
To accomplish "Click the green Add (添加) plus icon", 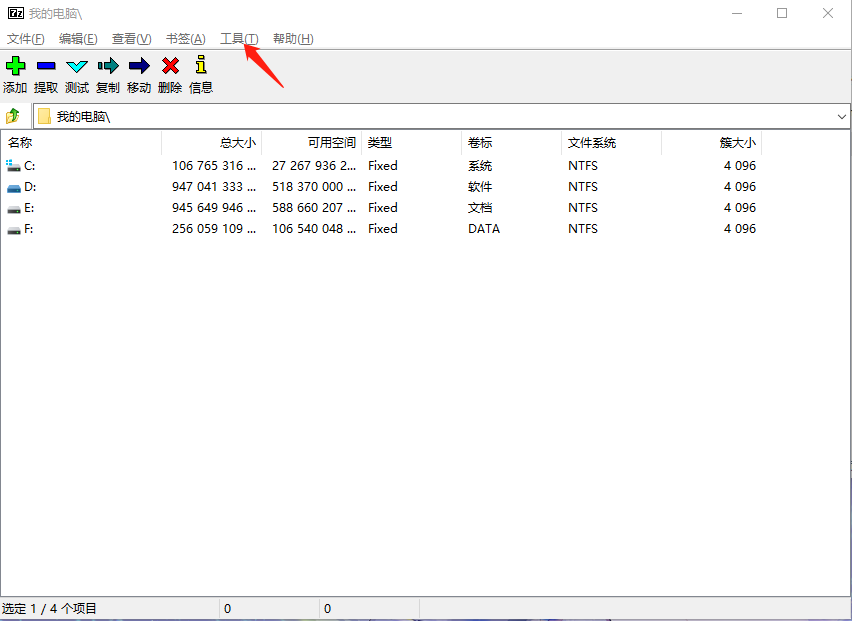I will [x=15, y=67].
